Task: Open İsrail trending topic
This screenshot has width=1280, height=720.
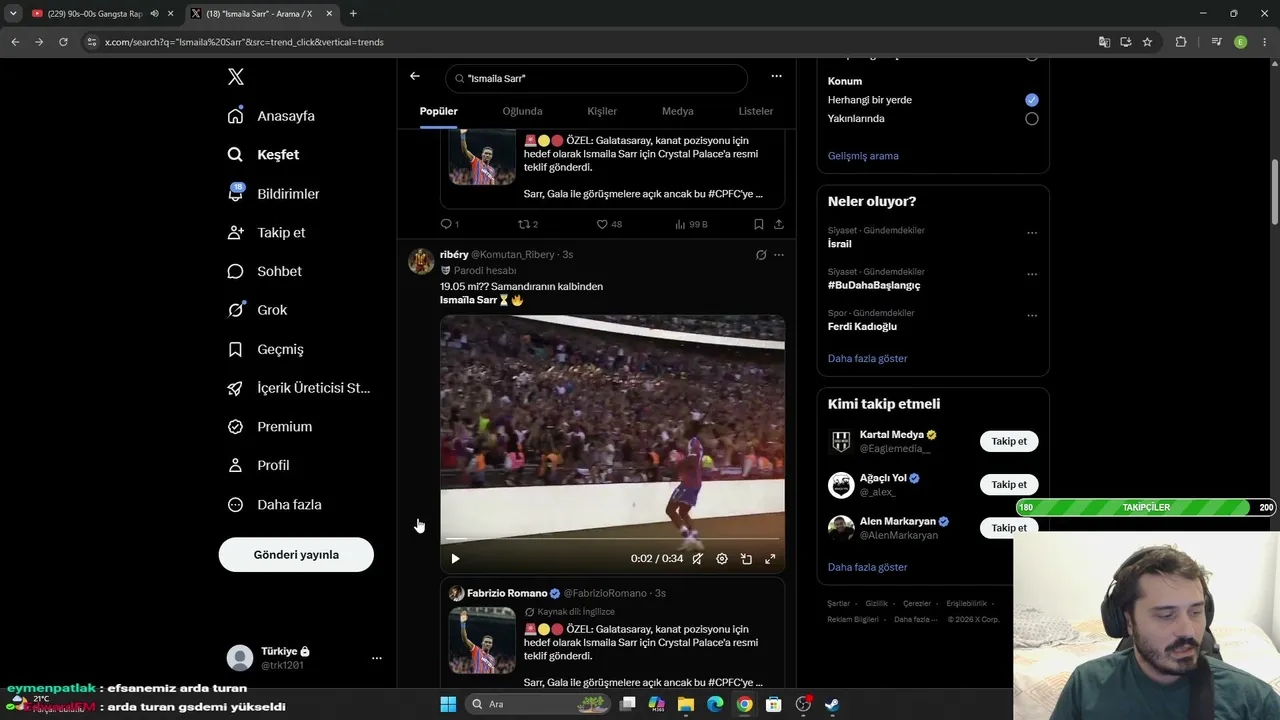Action: point(840,244)
